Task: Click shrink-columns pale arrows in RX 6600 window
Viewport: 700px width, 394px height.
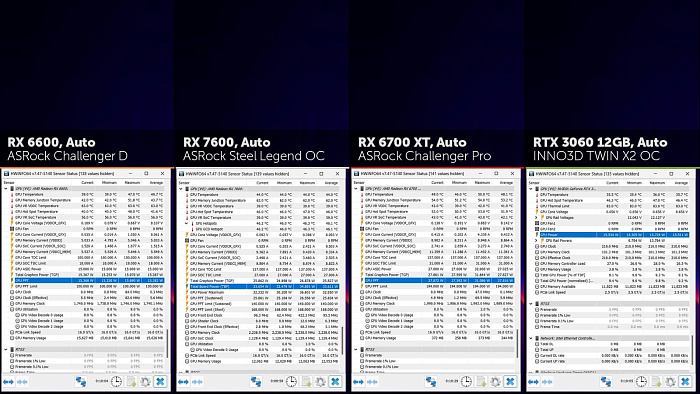Action: [22, 382]
